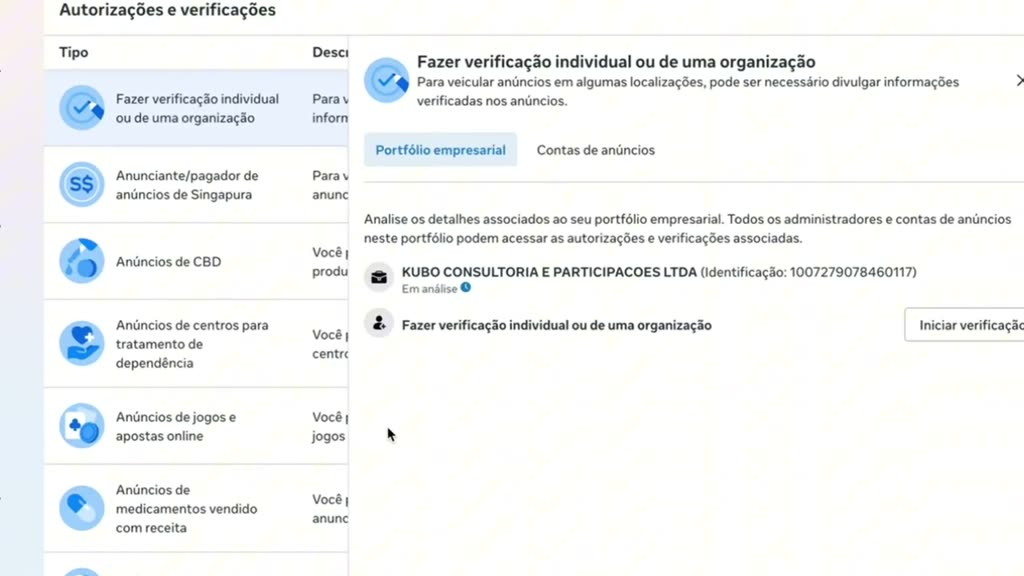Click the bold Fazer verificação individual item label
The width and height of the screenshot is (1024, 576).
556,325
